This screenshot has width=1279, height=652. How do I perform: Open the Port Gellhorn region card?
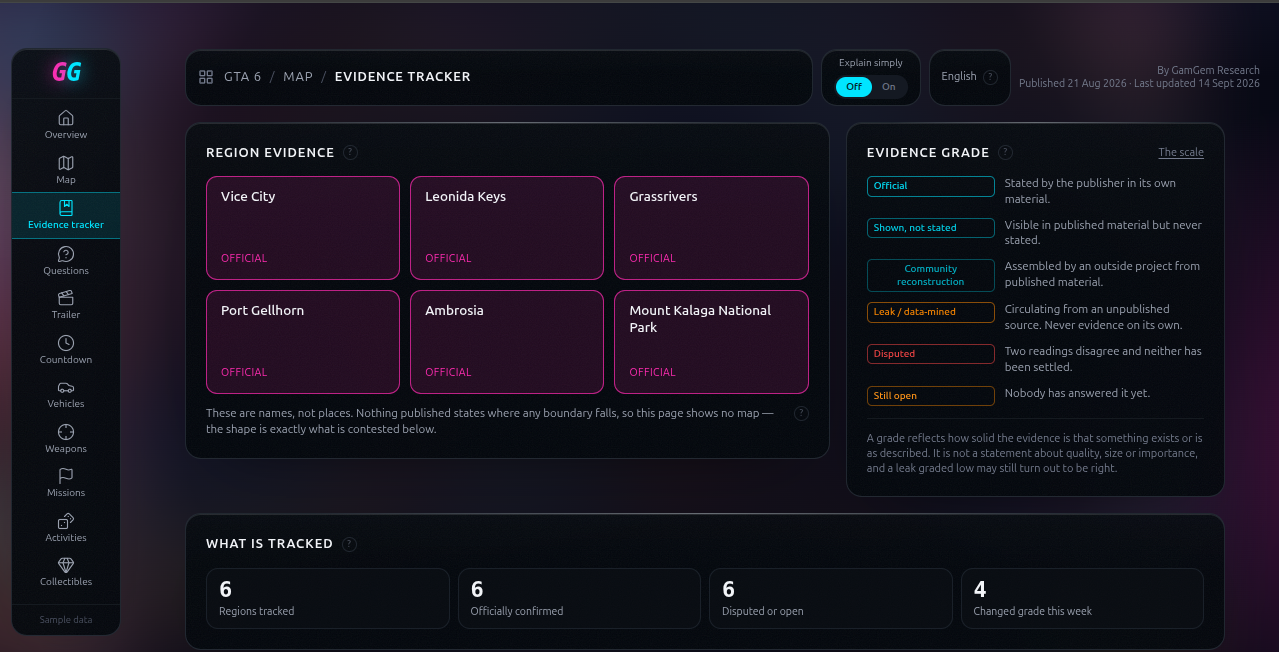[303, 342]
